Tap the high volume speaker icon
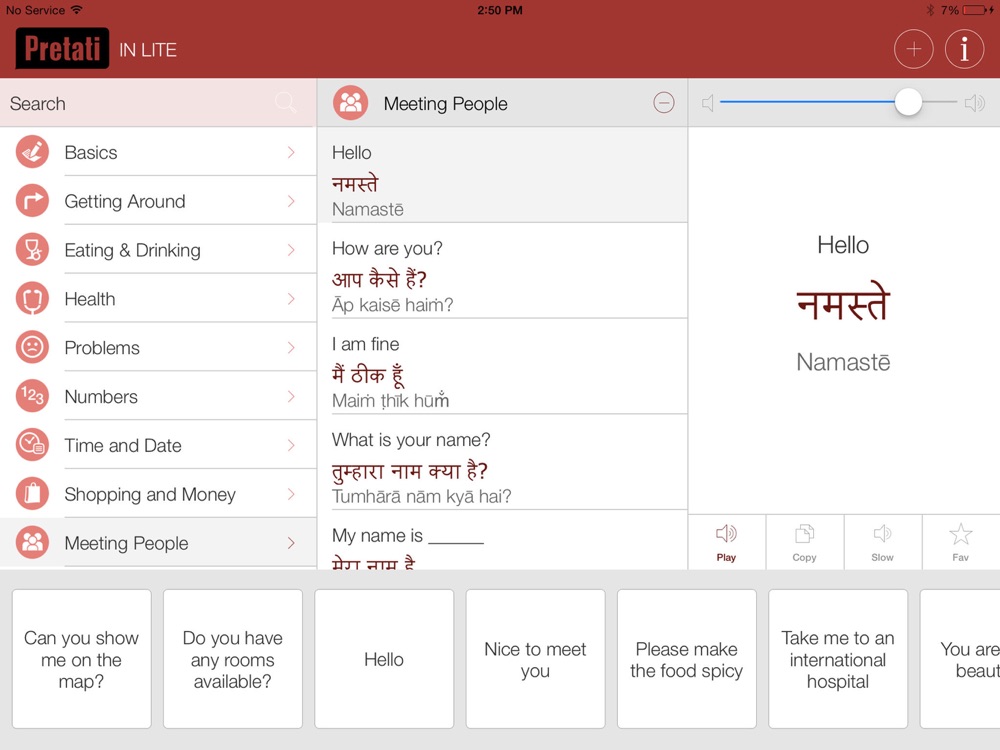 click(x=974, y=103)
